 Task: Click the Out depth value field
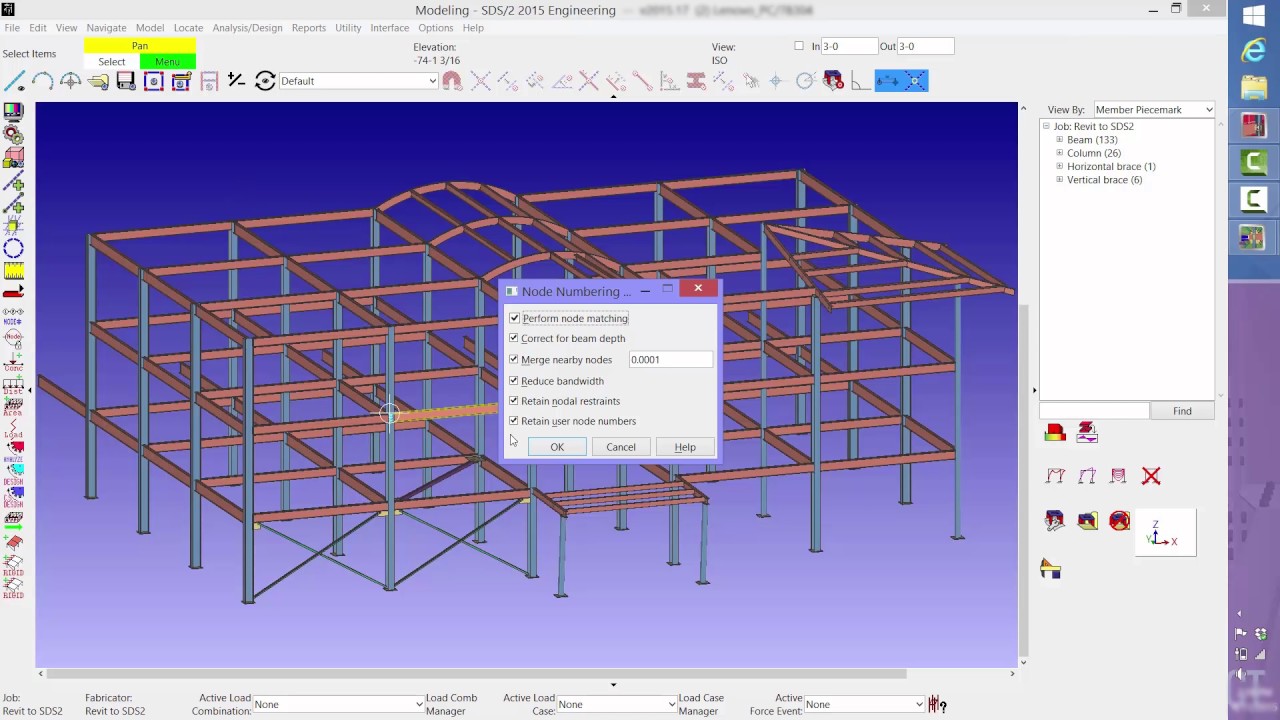926,46
